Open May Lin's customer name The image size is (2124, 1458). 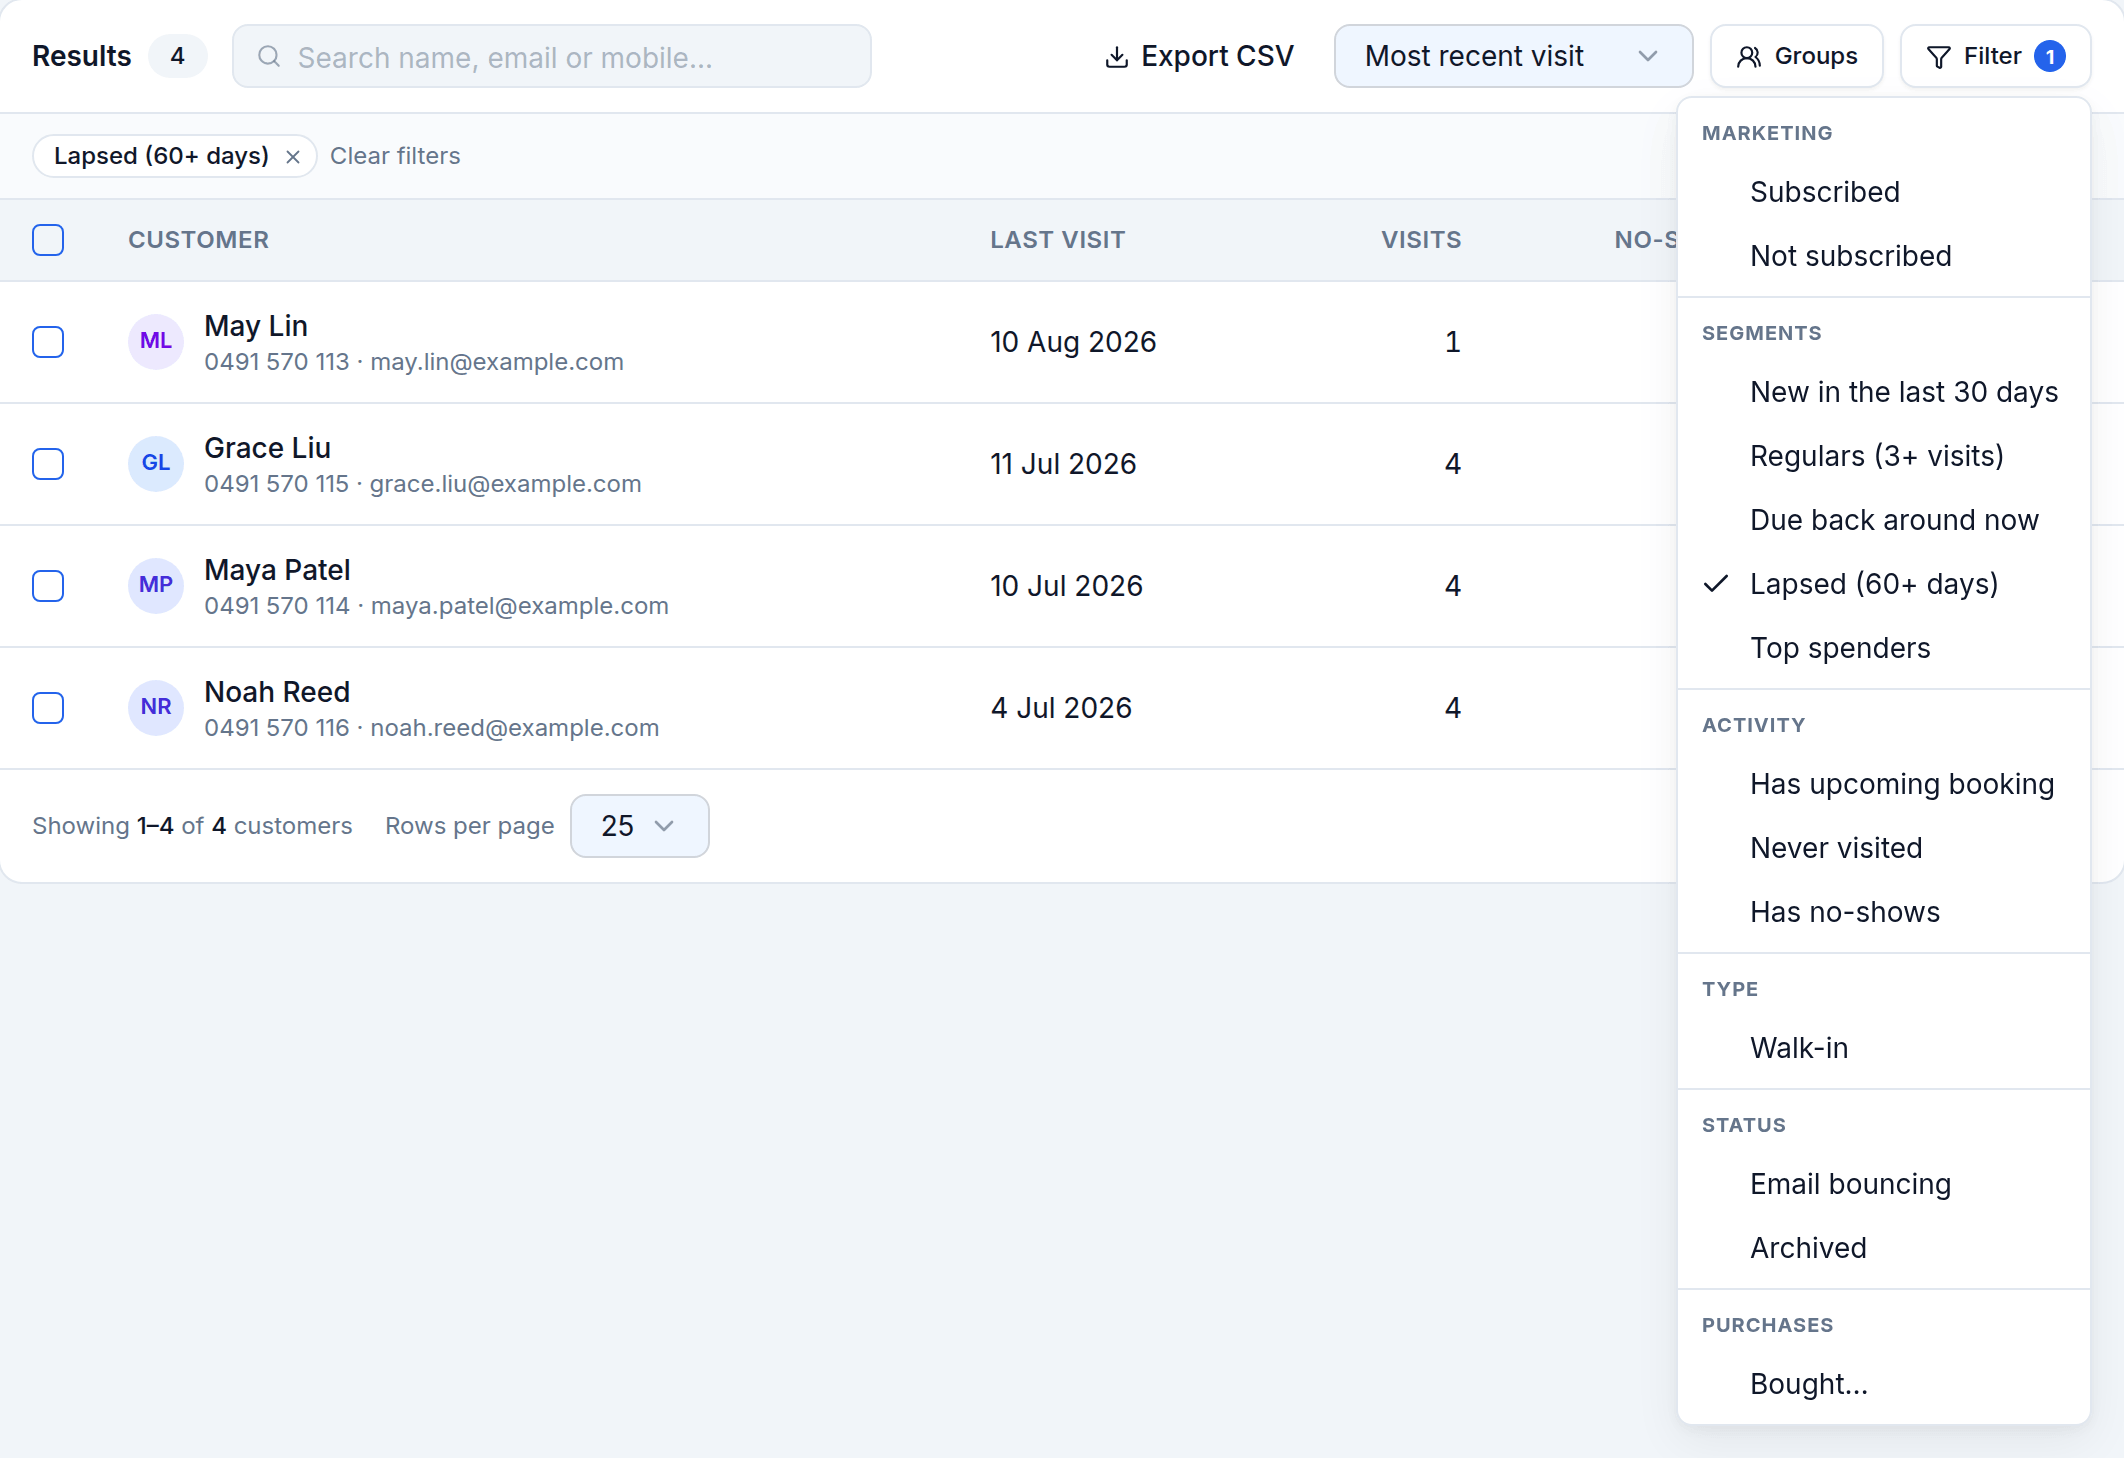(256, 326)
